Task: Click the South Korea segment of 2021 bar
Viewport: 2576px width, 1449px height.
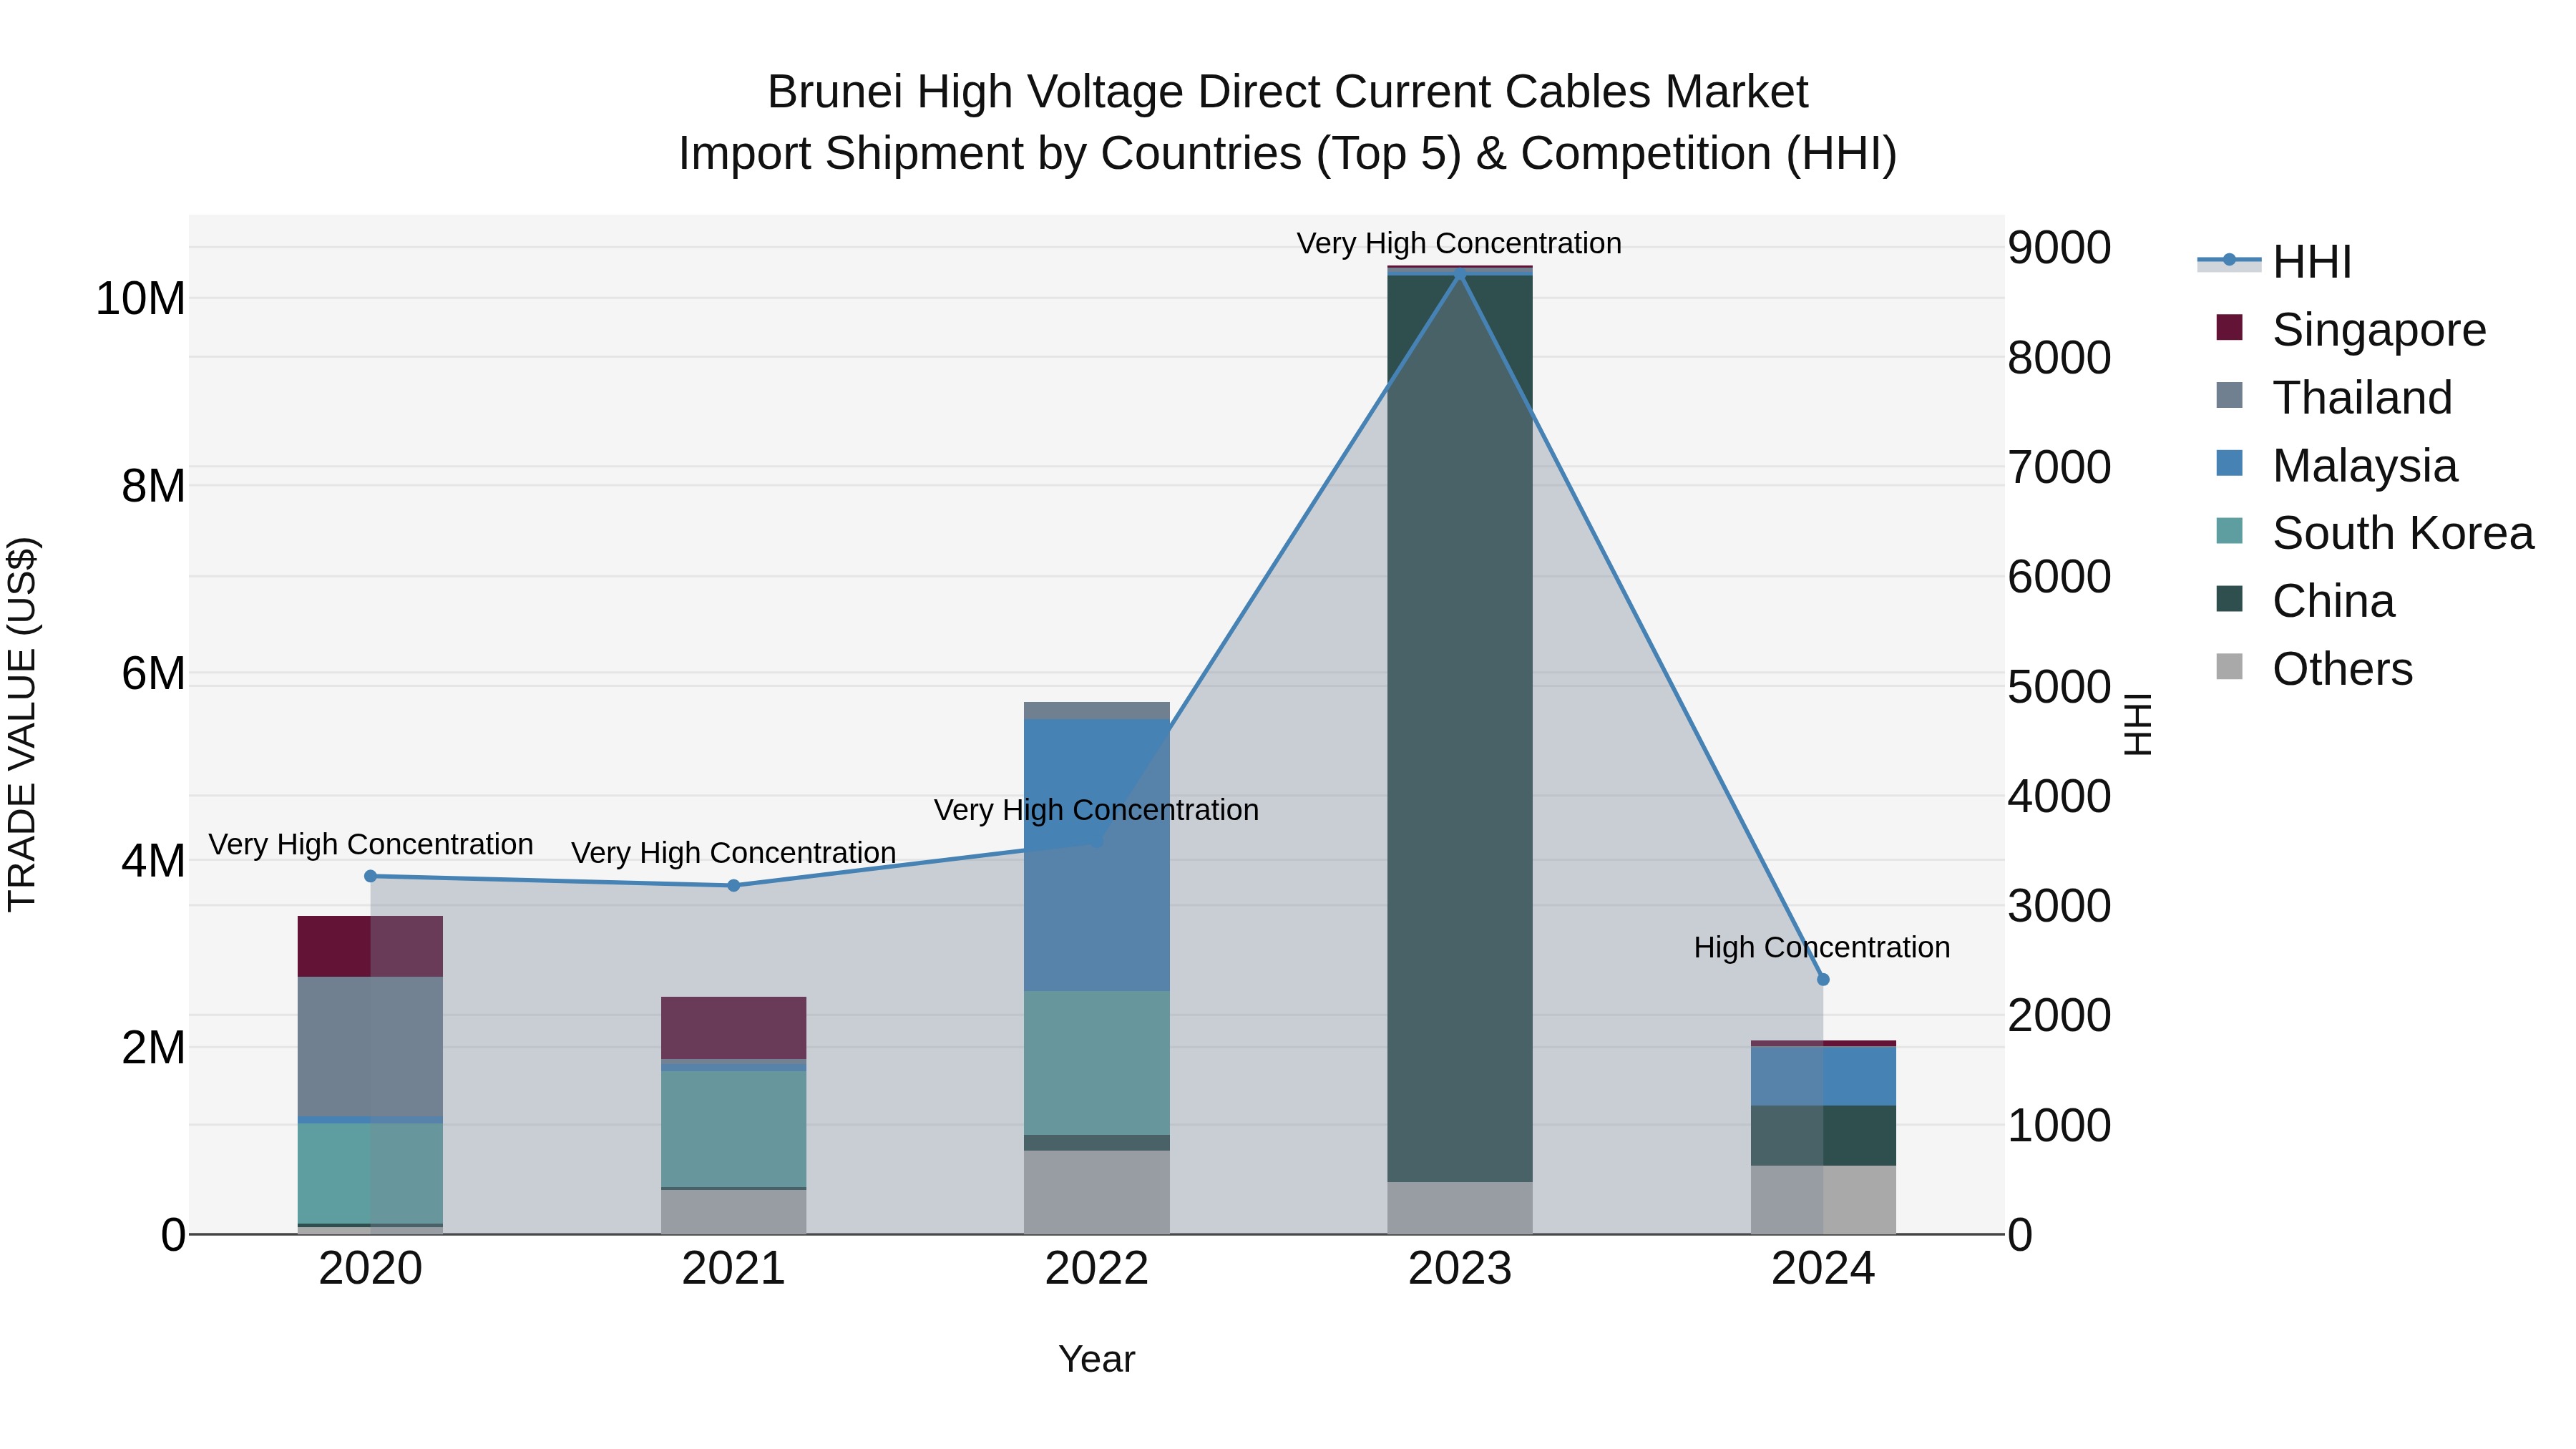Action: click(x=734, y=1129)
